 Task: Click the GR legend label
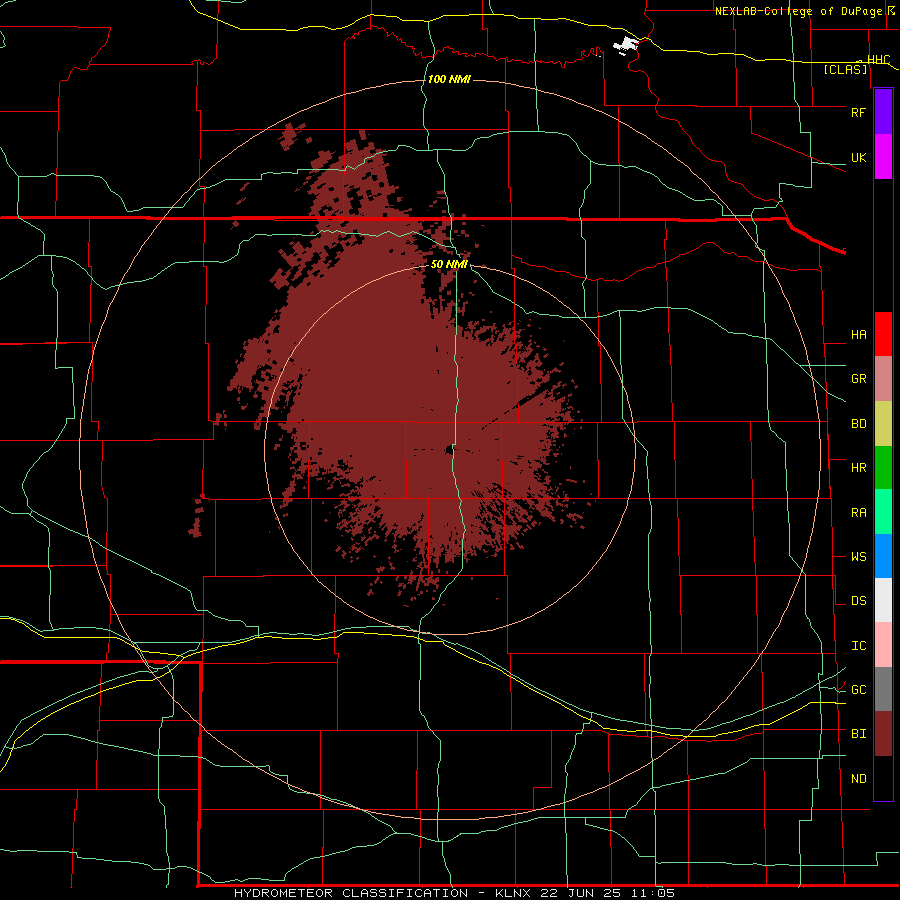(859, 379)
